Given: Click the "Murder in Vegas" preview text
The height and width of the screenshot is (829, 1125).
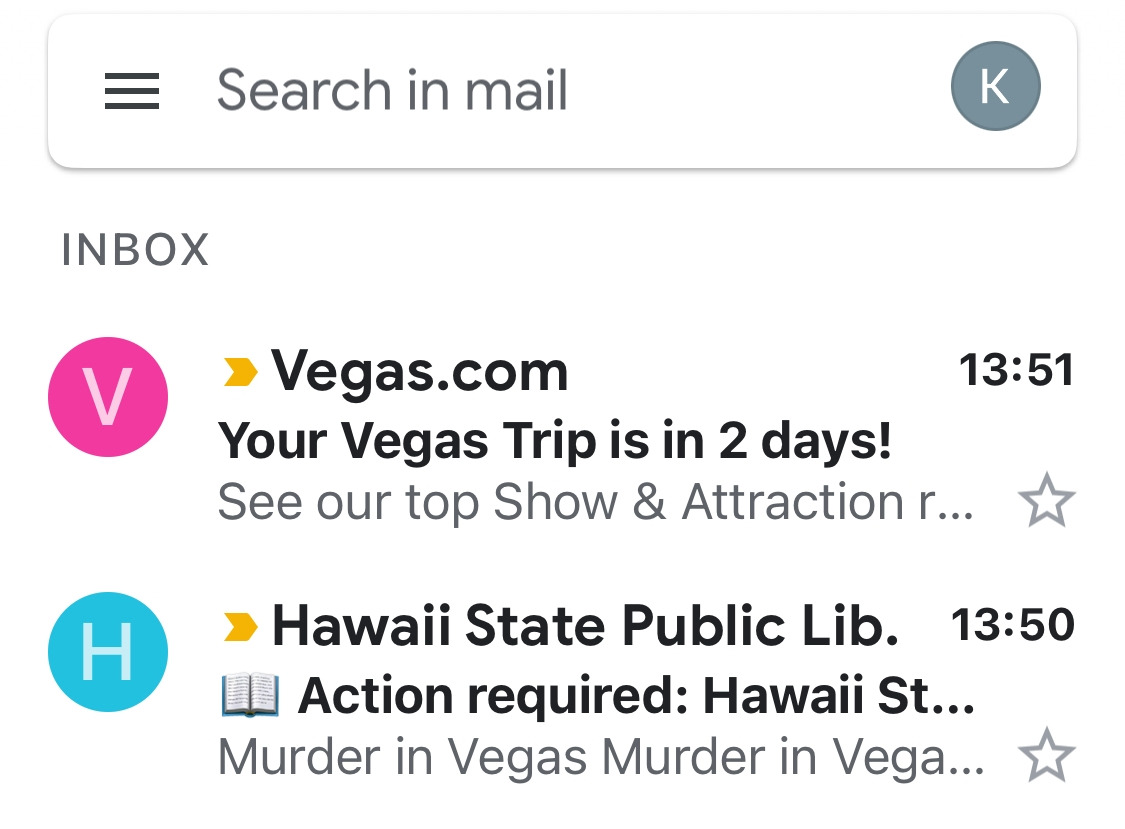Looking at the screenshot, I should click(601, 757).
